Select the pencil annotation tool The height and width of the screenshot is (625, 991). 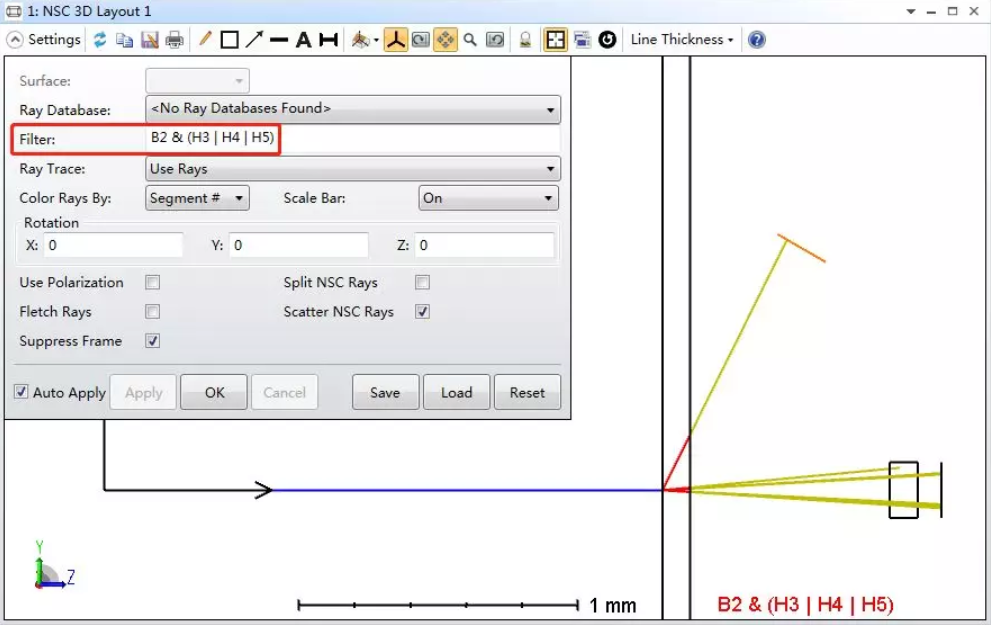pos(205,40)
